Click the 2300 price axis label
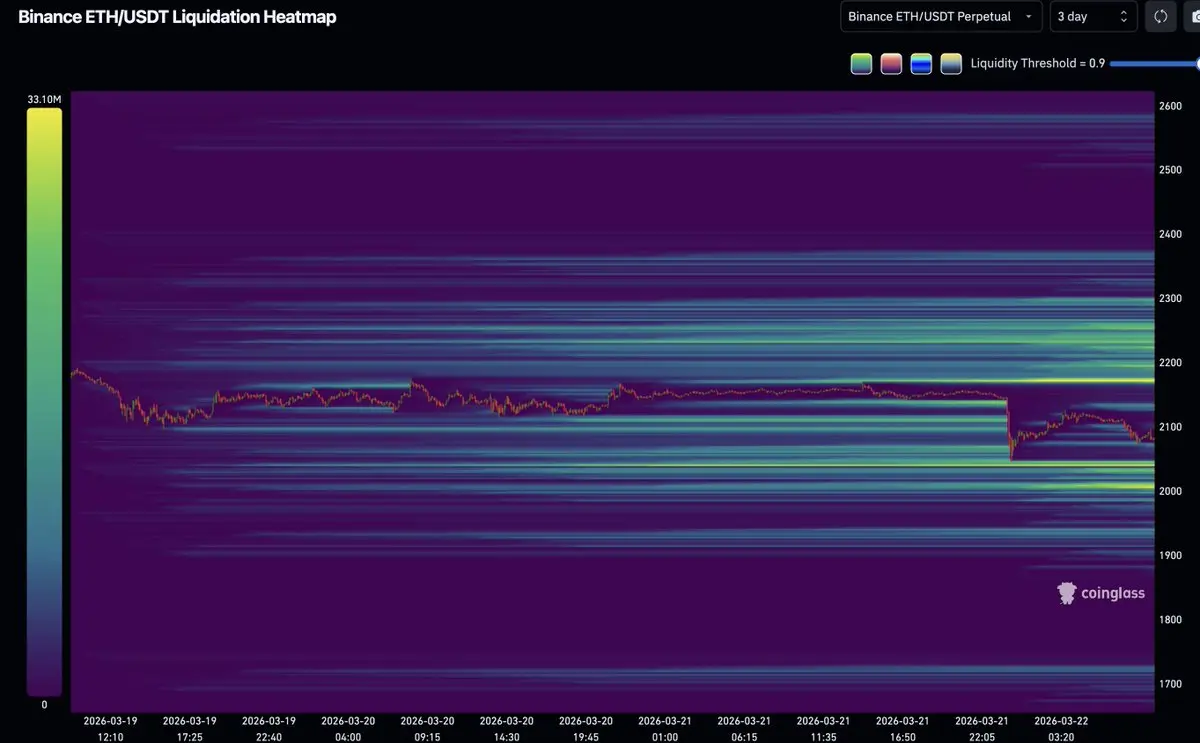This screenshot has width=1200, height=743. coord(1170,298)
